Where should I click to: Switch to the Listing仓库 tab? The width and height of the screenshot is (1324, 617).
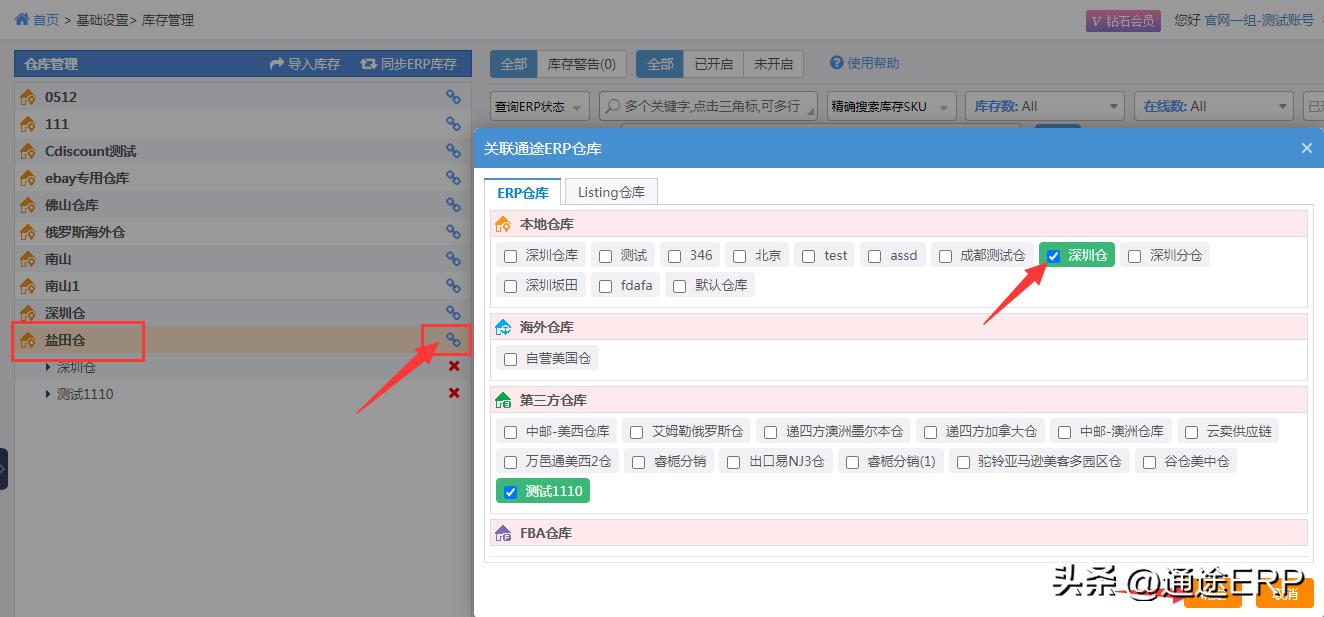[x=610, y=190]
